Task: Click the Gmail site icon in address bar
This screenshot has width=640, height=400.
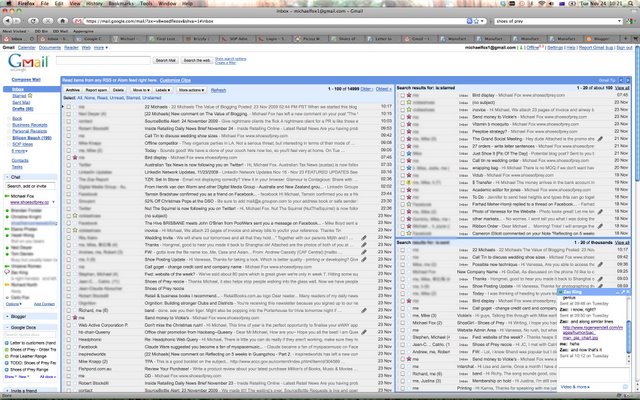Action: coord(78,21)
